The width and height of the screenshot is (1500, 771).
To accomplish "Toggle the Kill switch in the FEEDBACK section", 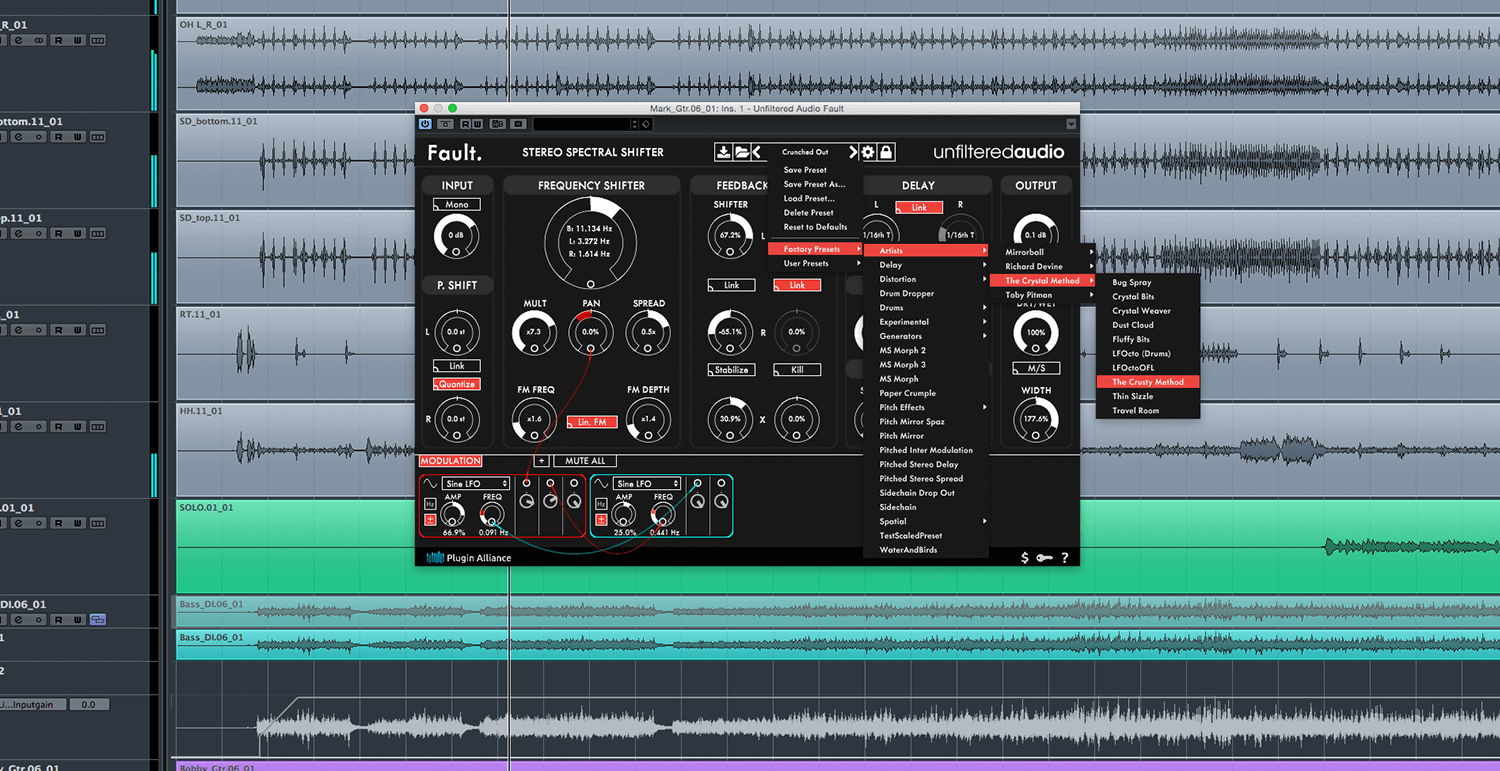I will tap(797, 370).
